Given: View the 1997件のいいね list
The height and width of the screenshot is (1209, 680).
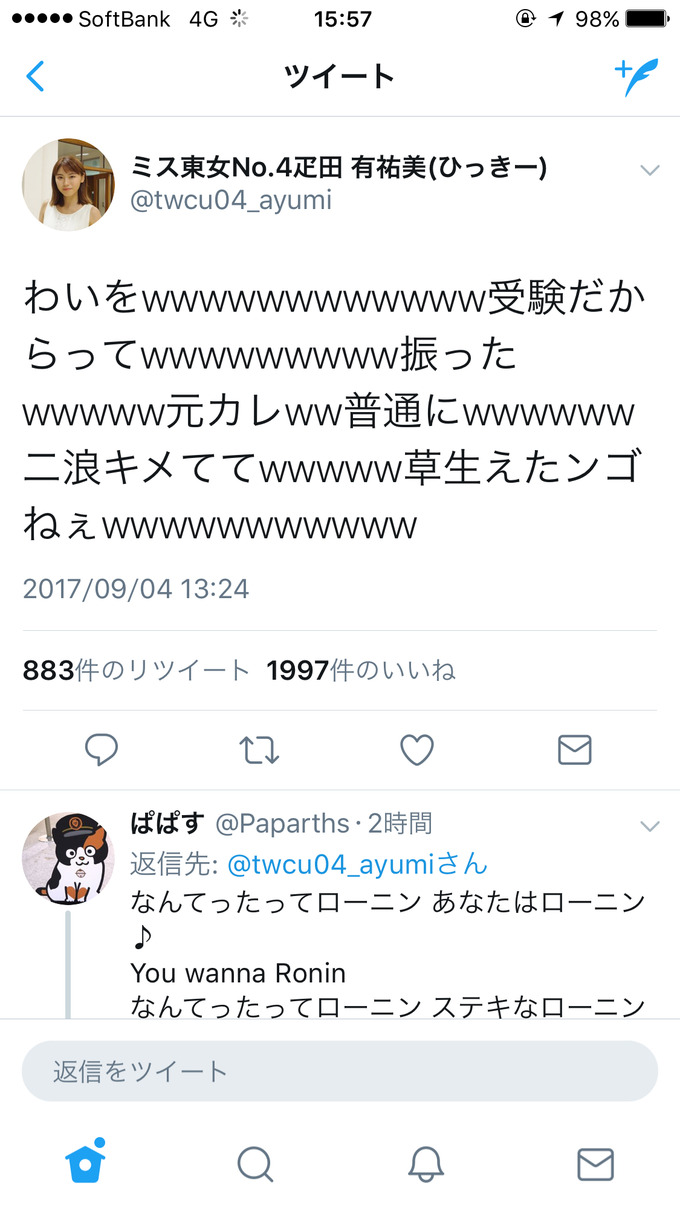Looking at the screenshot, I should click(361, 670).
